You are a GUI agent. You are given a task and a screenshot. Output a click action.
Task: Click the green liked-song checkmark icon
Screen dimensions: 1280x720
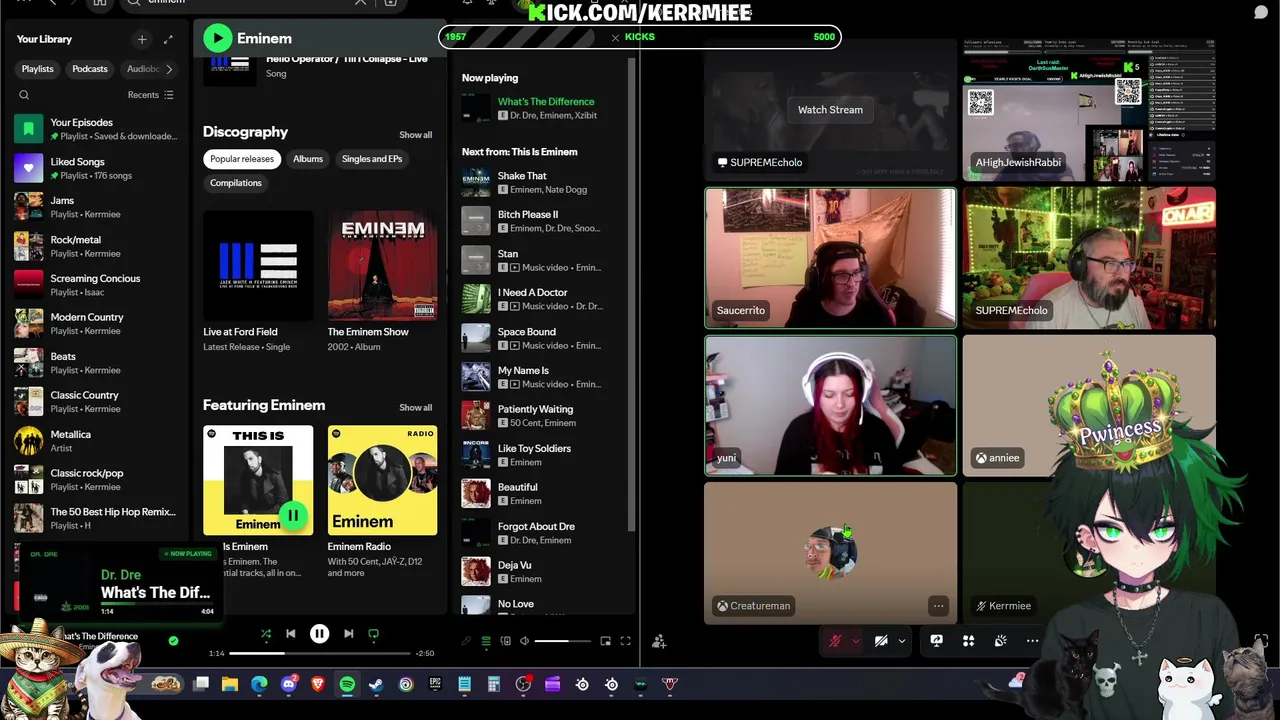click(173, 641)
